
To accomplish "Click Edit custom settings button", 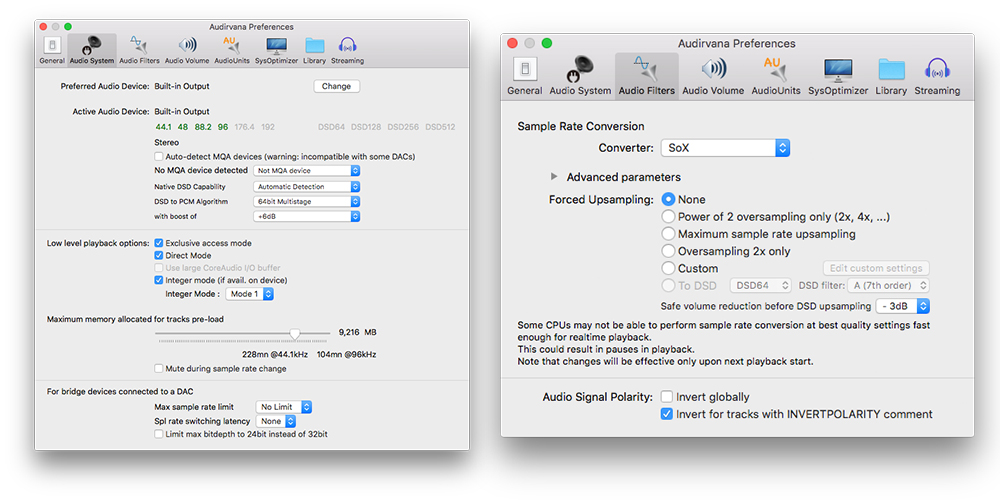I will click(x=876, y=268).
